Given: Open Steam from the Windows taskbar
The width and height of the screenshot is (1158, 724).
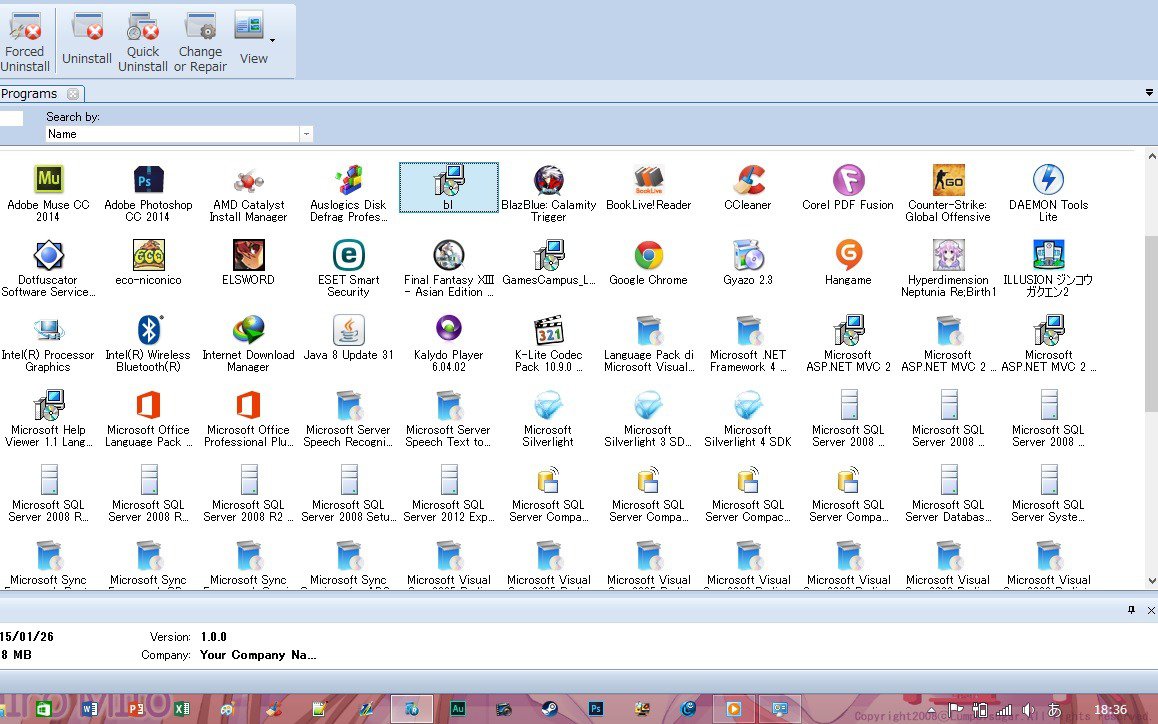Looking at the screenshot, I should point(550,709).
